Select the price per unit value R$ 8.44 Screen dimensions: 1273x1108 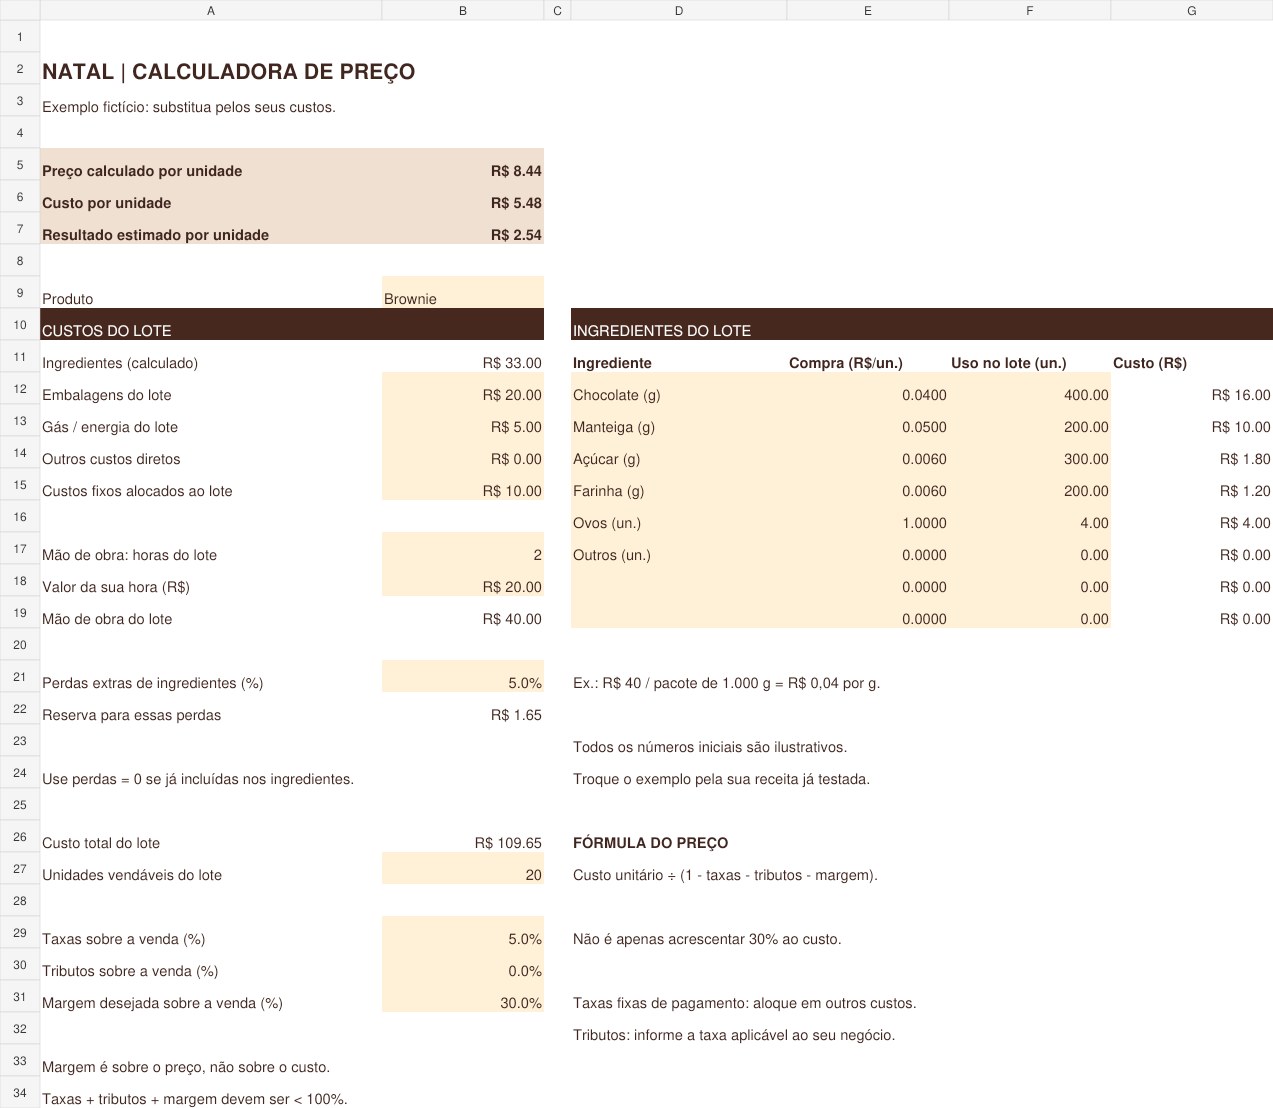(463, 164)
